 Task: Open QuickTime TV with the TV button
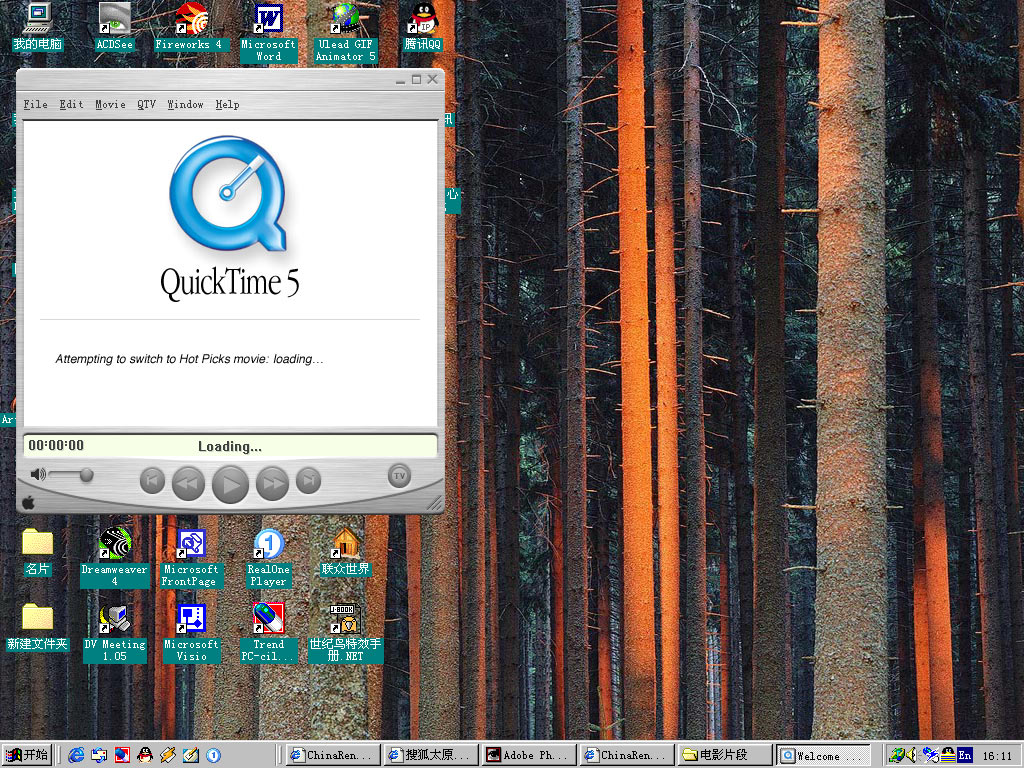point(400,475)
